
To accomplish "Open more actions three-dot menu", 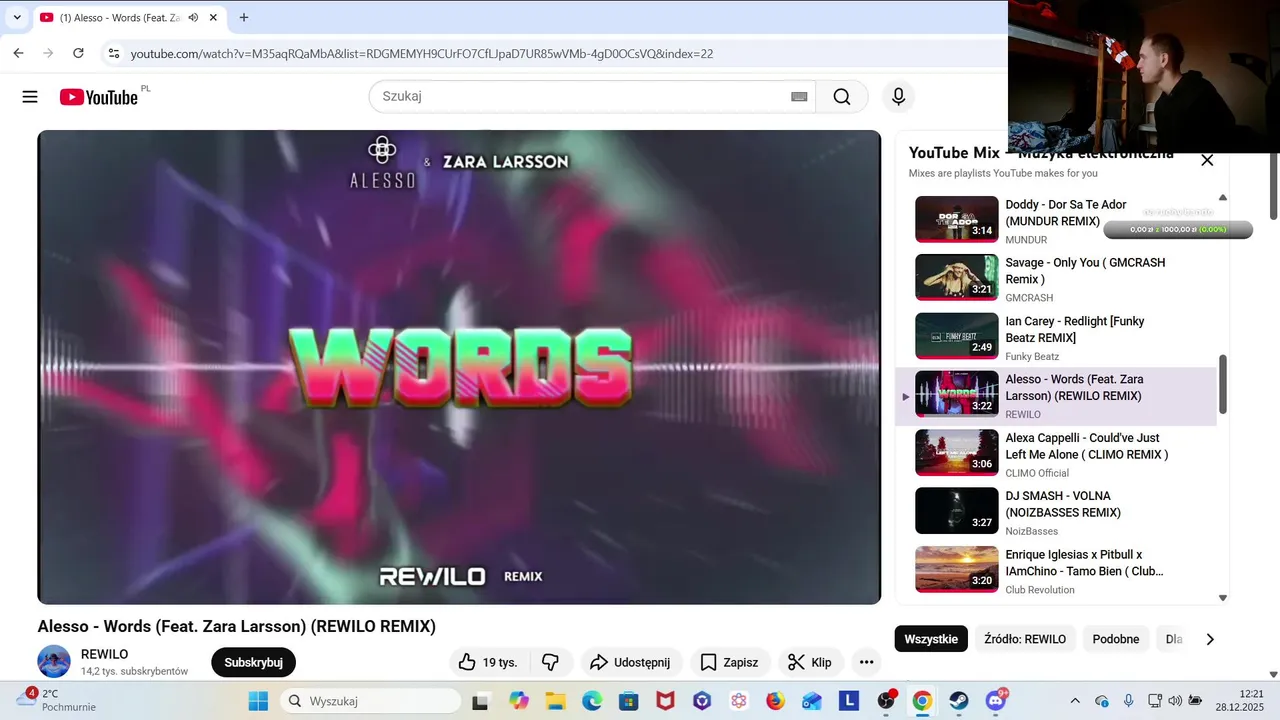I will click(866, 662).
